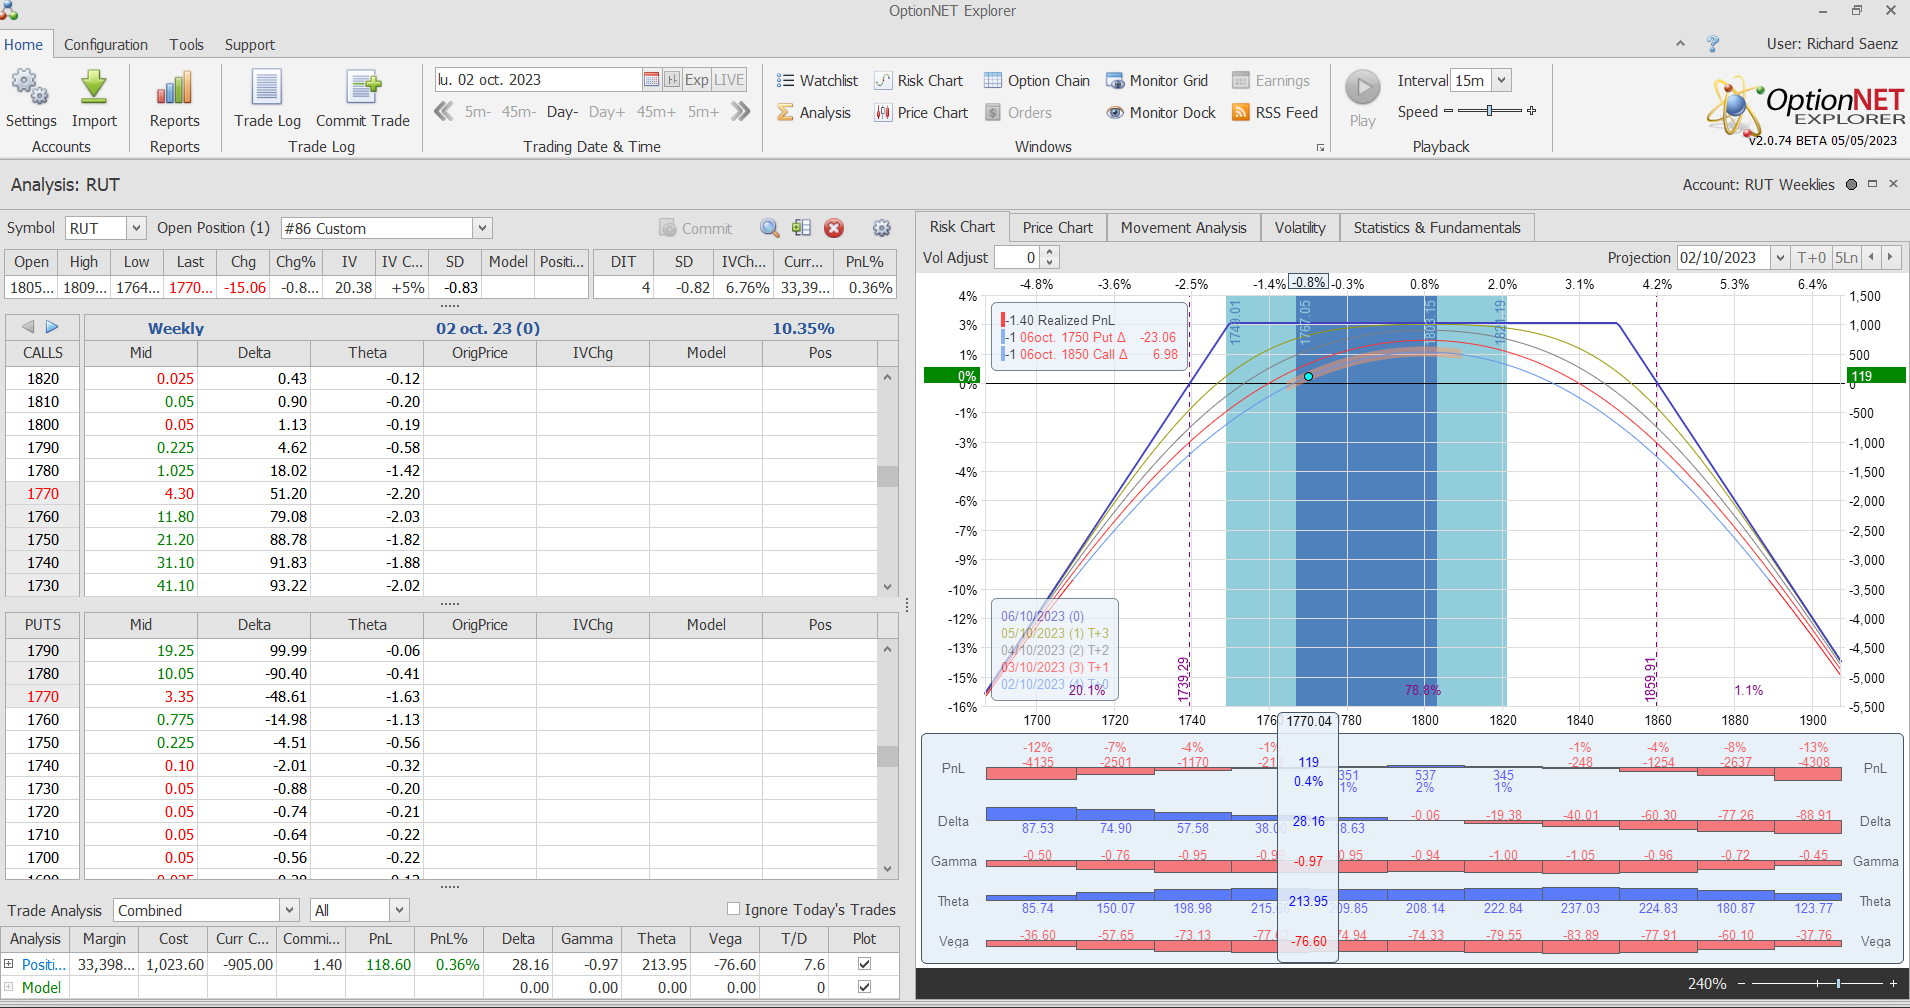Expand the Position row in analysis grid
The width and height of the screenshot is (1910, 1008).
point(9,964)
